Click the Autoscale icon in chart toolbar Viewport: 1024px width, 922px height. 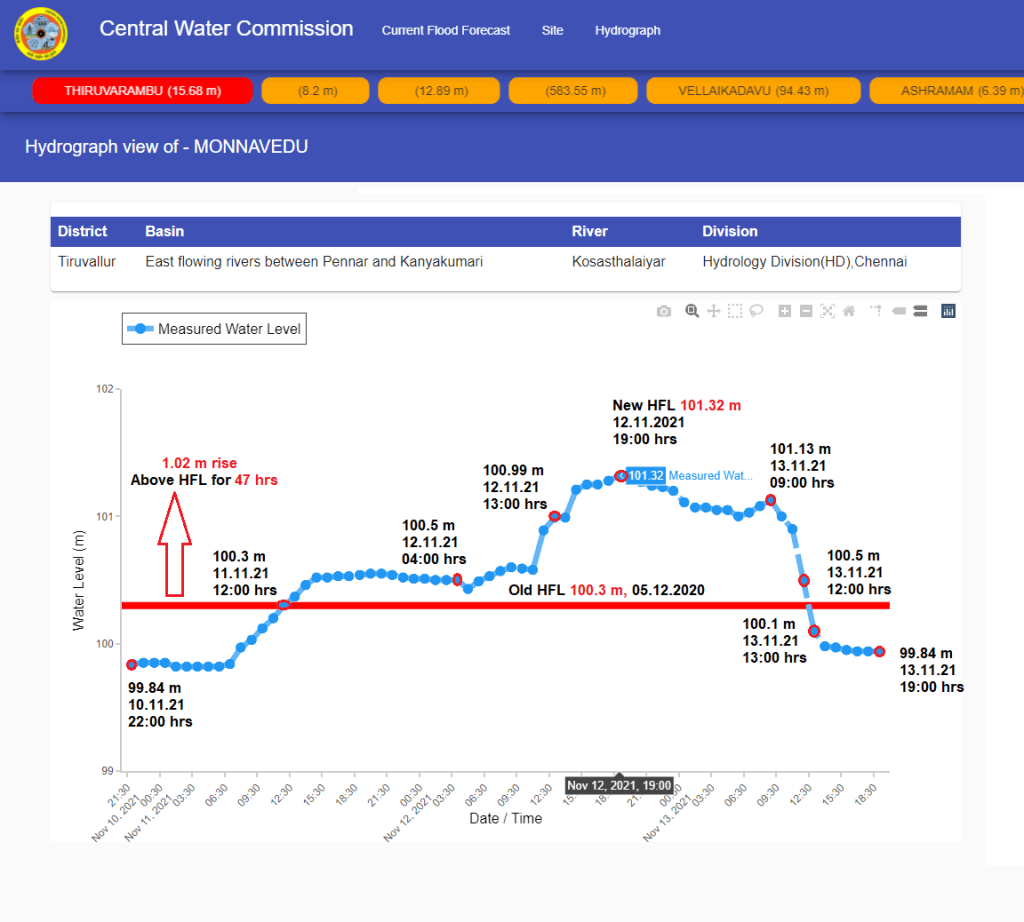[827, 311]
